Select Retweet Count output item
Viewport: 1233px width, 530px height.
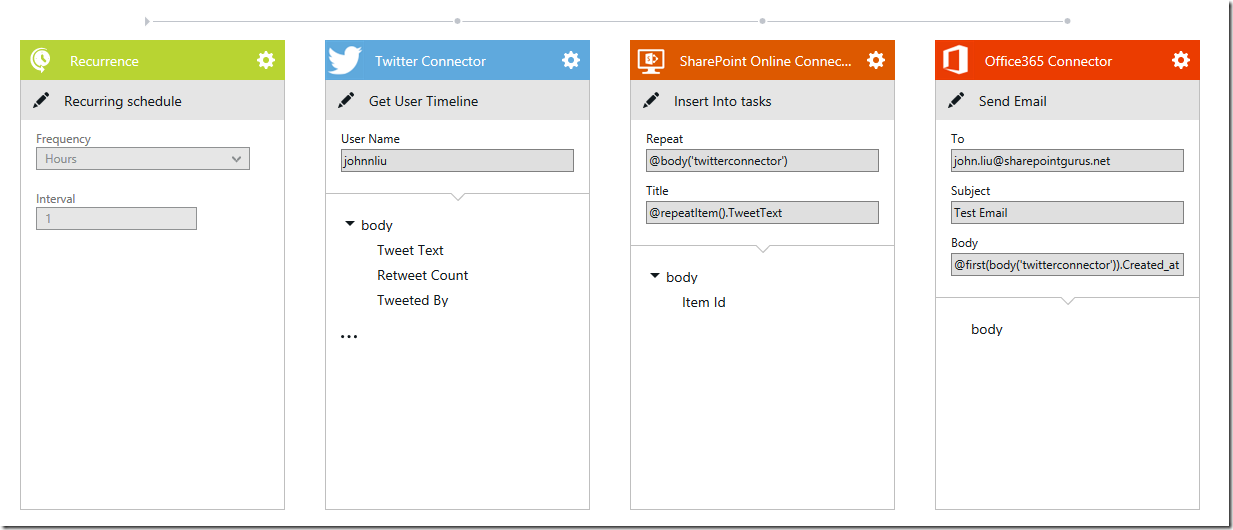pyautogui.click(x=422, y=276)
